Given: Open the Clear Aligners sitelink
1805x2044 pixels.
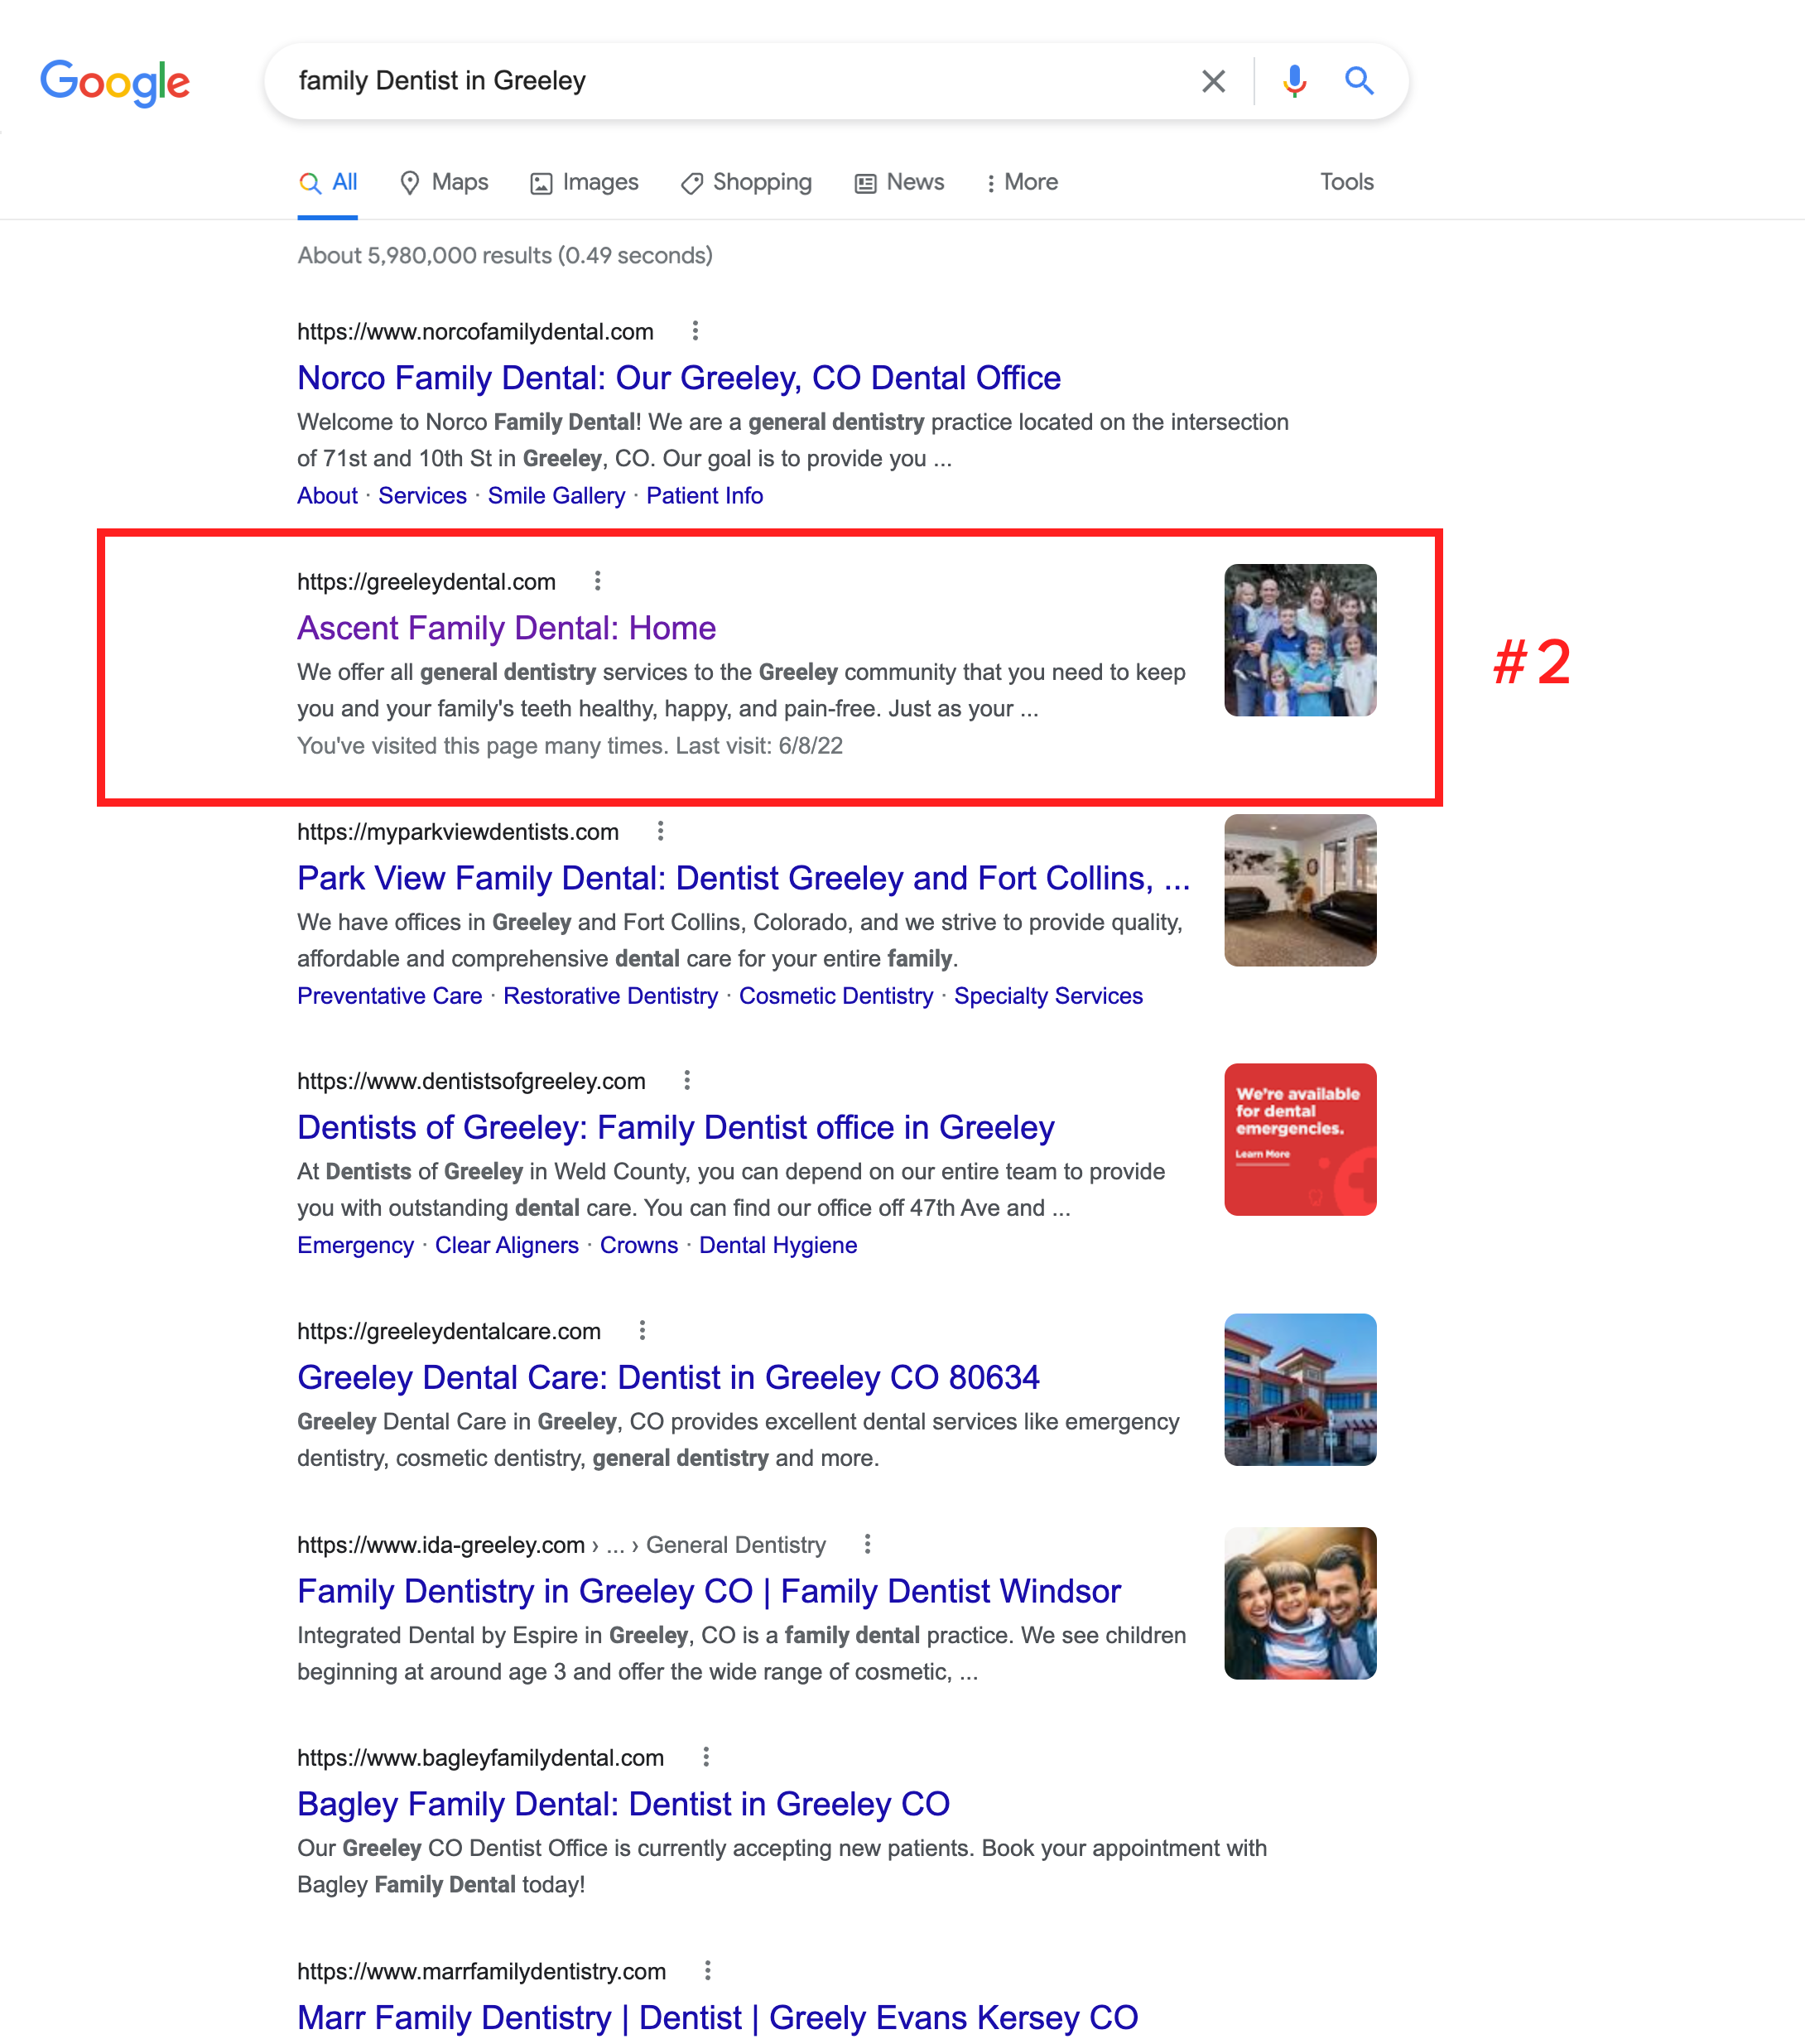Looking at the screenshot, I should (x=506, y=1245).
